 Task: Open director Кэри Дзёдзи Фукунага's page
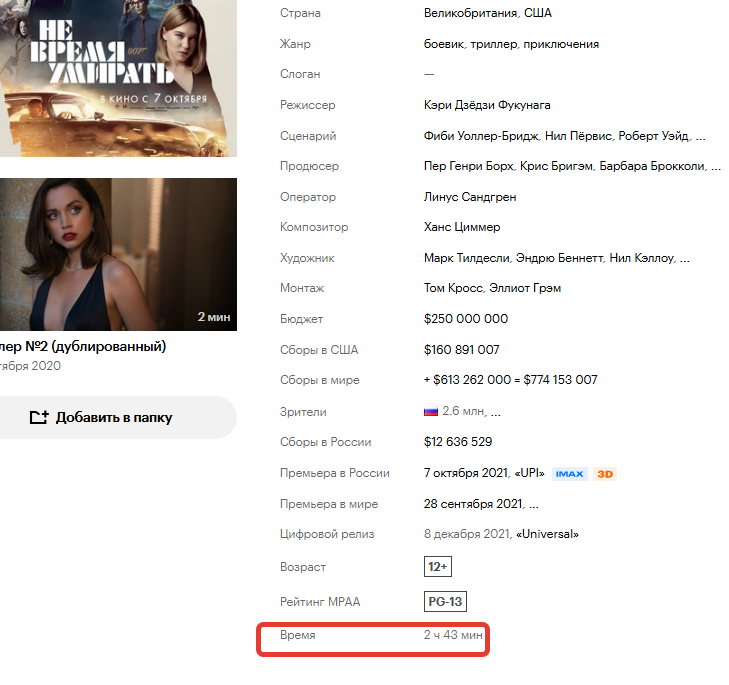click(x=487, y=105)
